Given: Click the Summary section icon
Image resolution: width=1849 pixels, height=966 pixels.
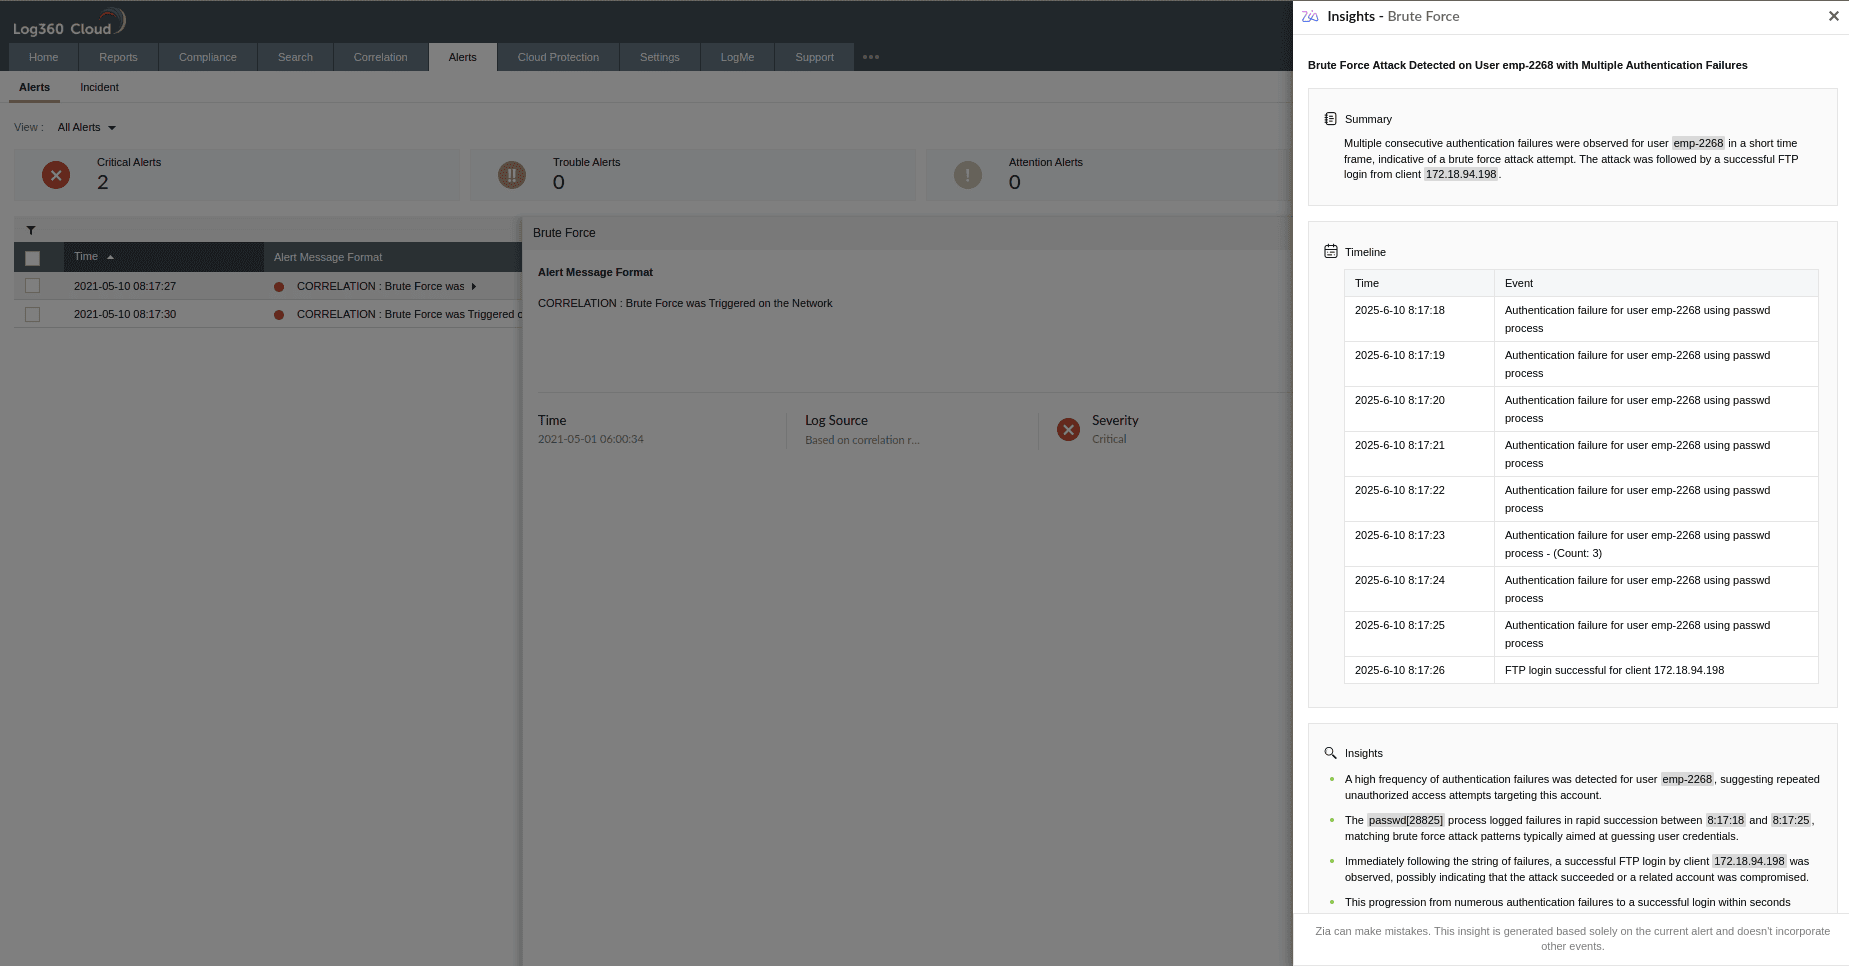Looking at the screenshot, I should (1331, 117).
